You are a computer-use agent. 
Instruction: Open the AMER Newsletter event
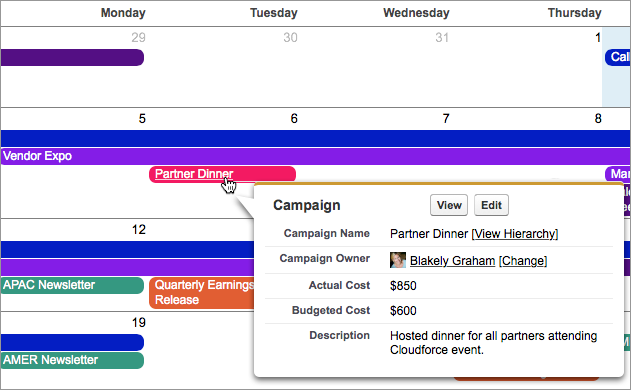[x=72, y=360]
